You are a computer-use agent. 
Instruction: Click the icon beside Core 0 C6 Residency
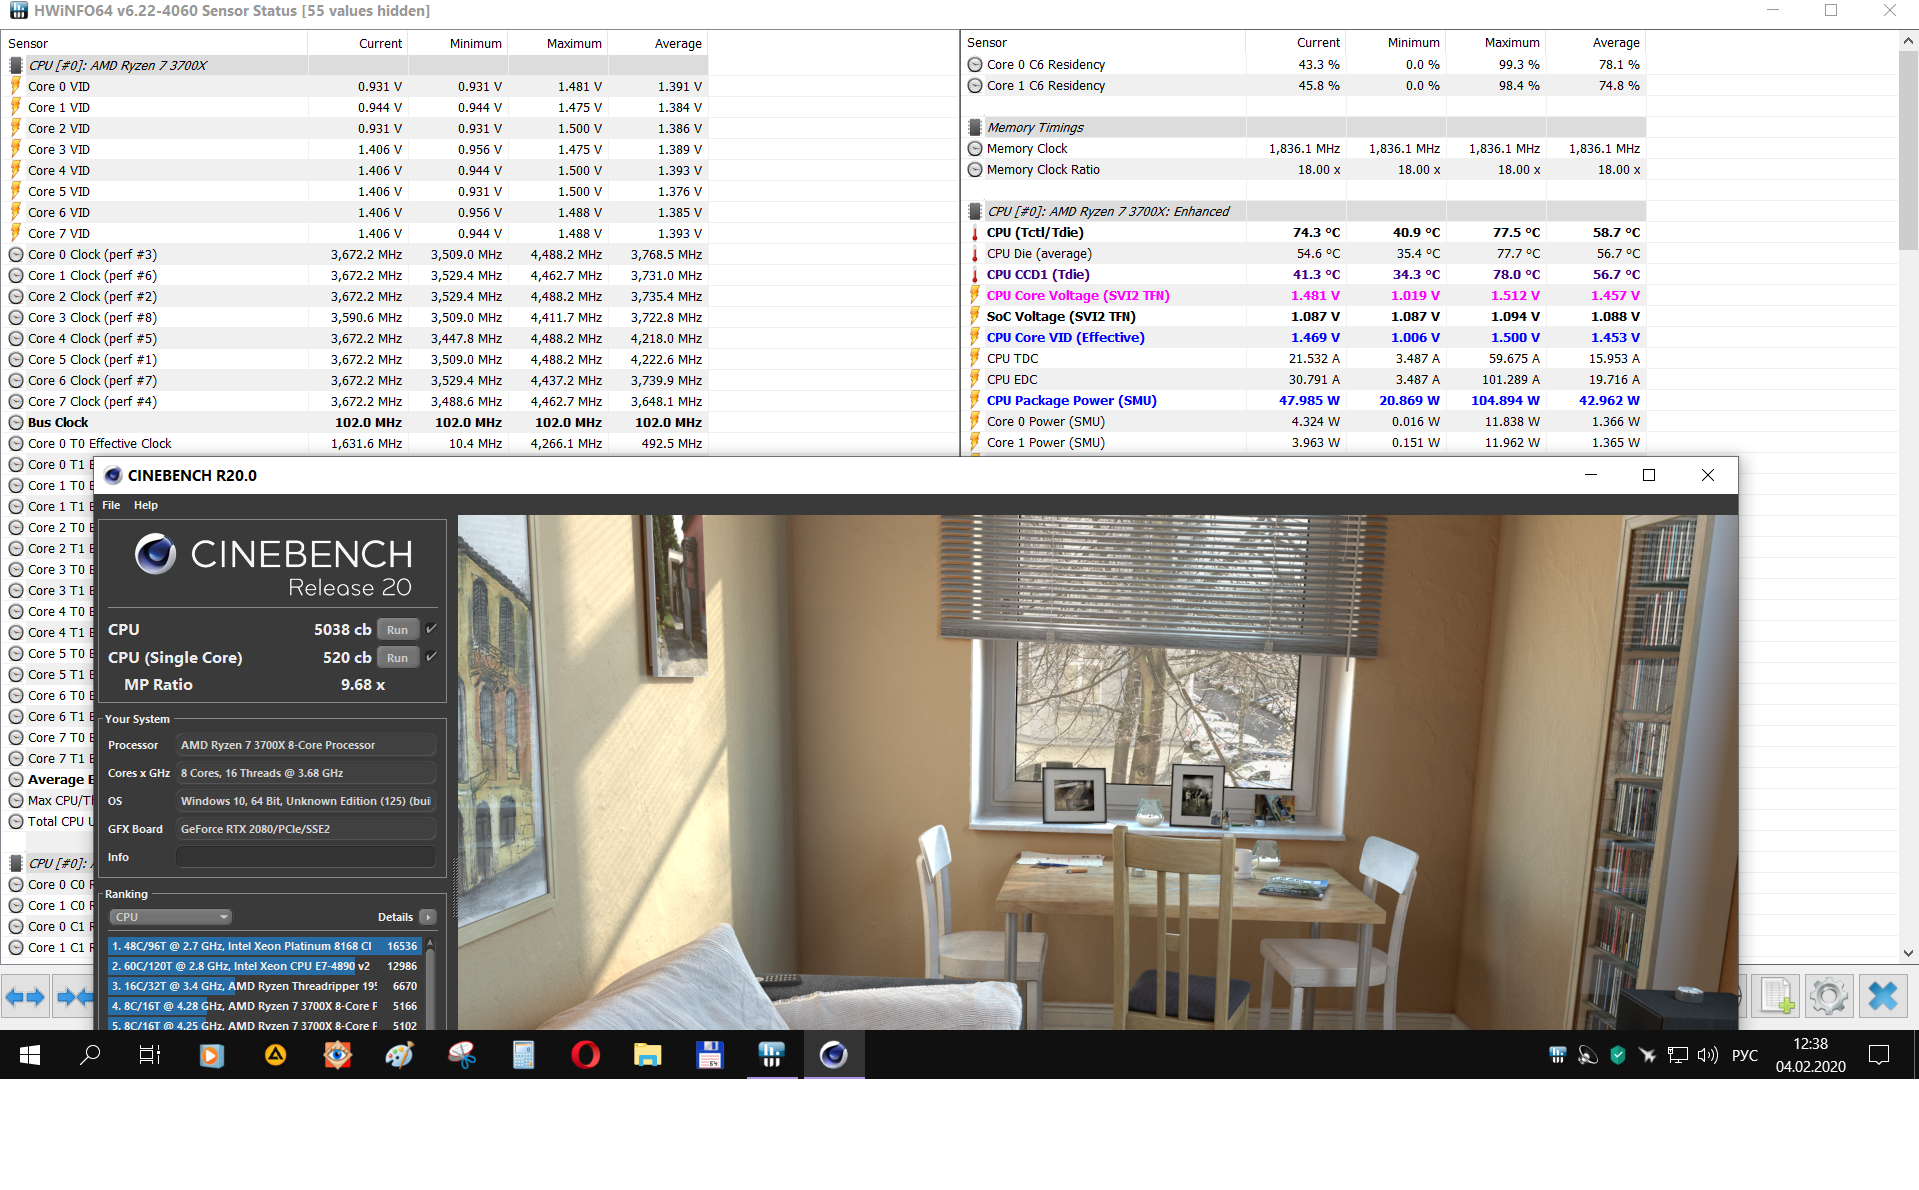coord(975,64)
